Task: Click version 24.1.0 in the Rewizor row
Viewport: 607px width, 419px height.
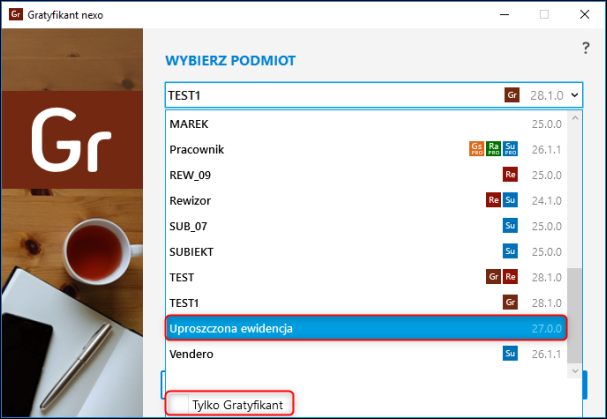Action: [546, 201]
